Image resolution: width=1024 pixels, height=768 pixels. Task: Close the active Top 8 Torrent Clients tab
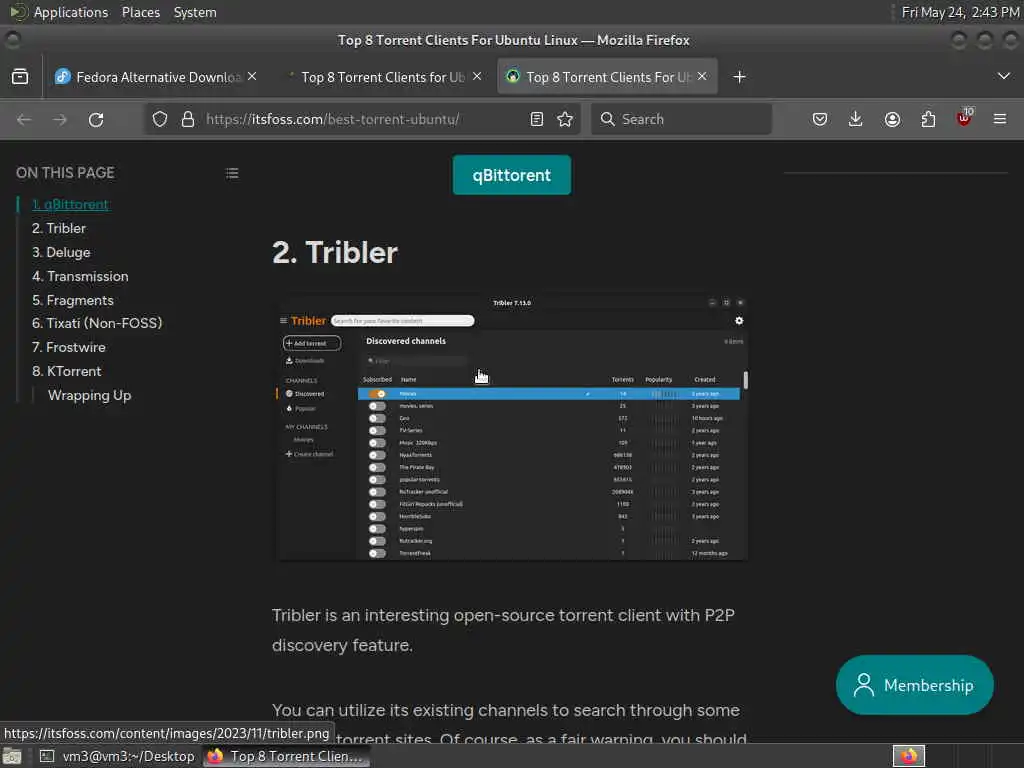pyautogui.click(x=702, y=76)
